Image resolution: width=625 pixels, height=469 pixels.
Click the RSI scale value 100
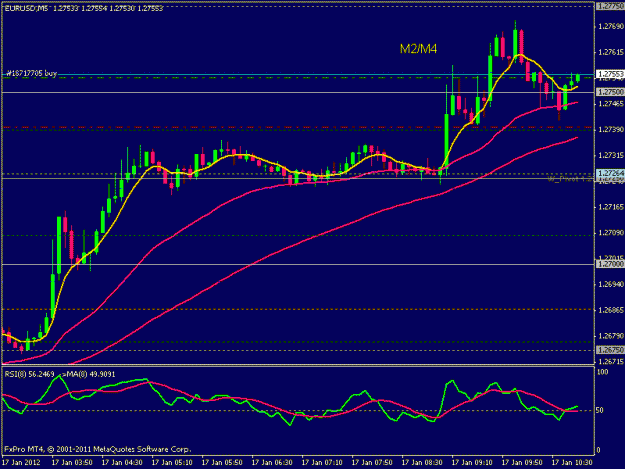[x=603, y=372]
